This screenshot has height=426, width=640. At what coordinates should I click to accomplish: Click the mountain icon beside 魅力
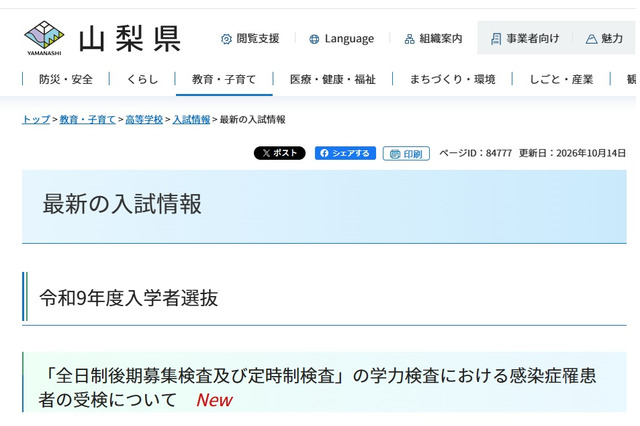click(591, 39)
